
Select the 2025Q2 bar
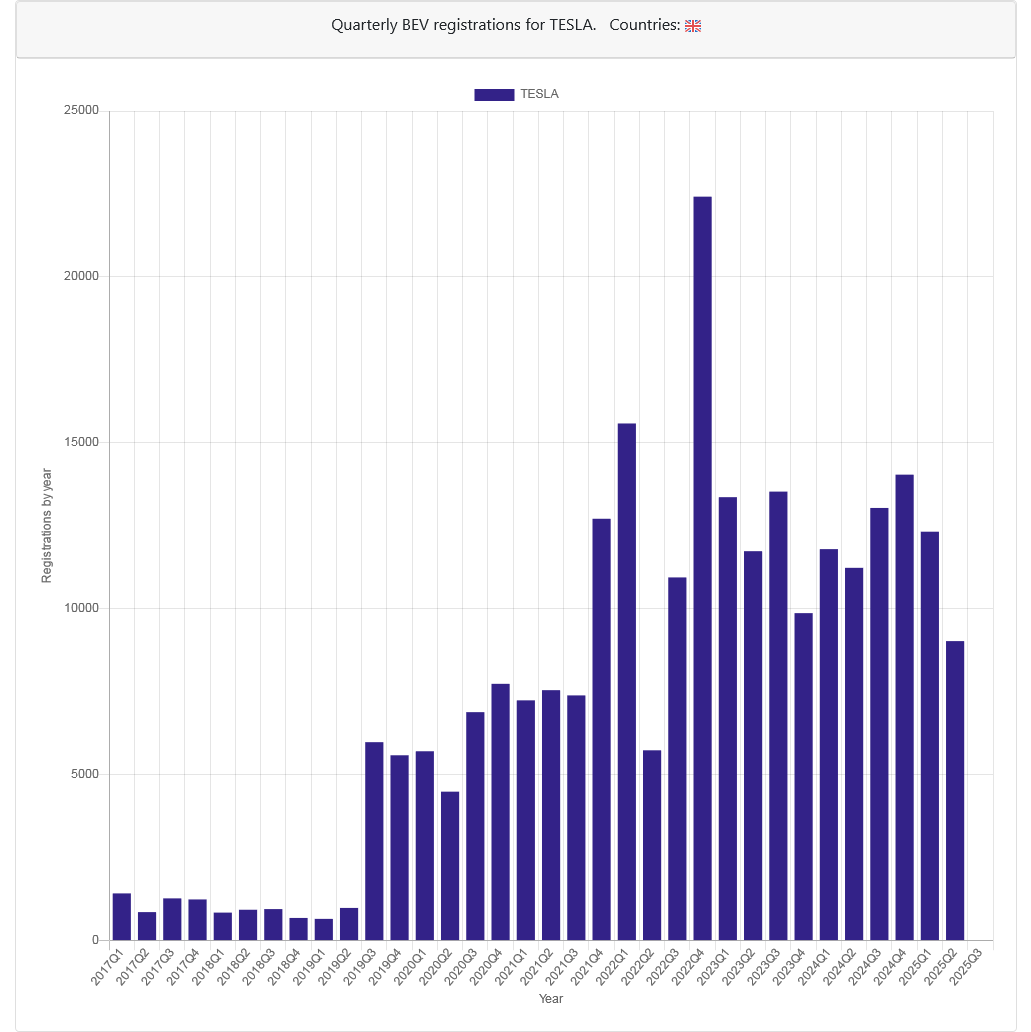tap(955, 790)
